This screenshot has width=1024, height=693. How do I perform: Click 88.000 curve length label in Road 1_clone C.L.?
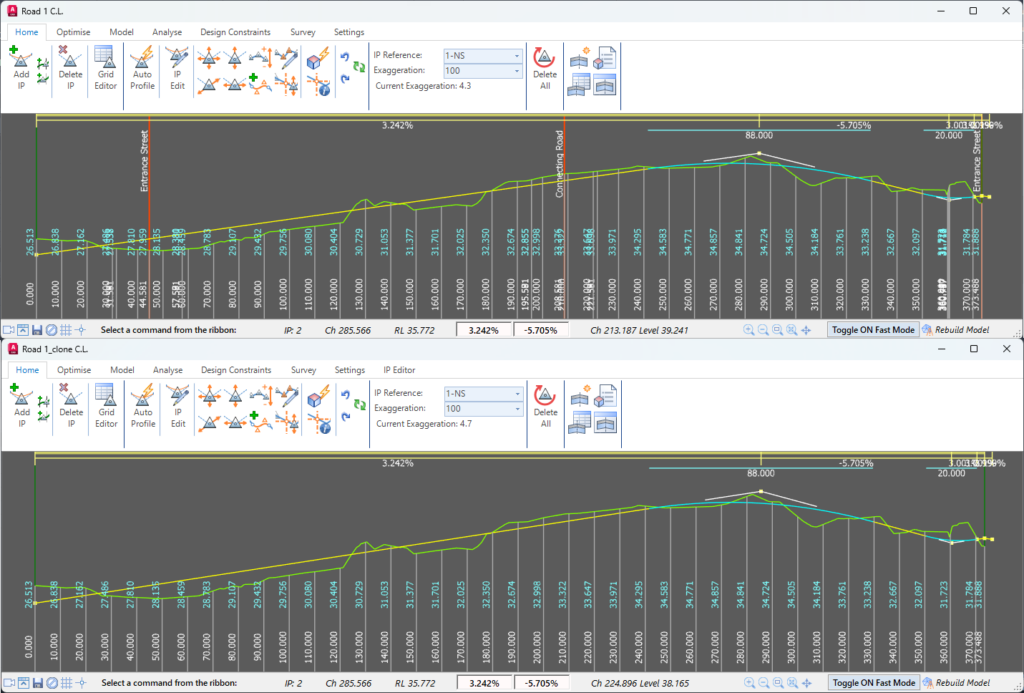coord(760,473)
